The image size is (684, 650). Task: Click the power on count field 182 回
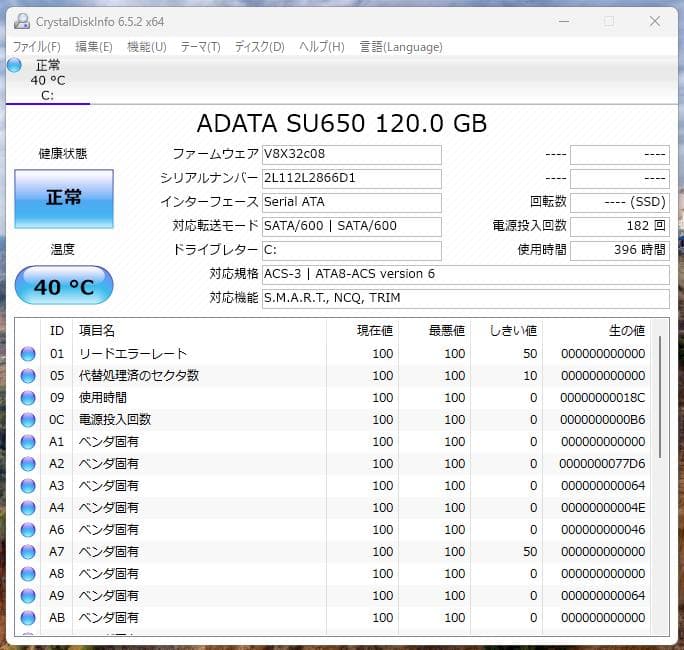click(x=620, y=227)
